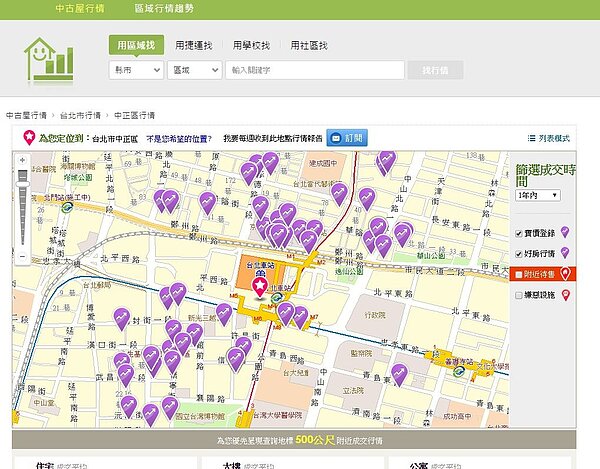The width and height of the screenshot is (600, 469).
Task: Click the 行政院 building on map
Action: (375, 315)
